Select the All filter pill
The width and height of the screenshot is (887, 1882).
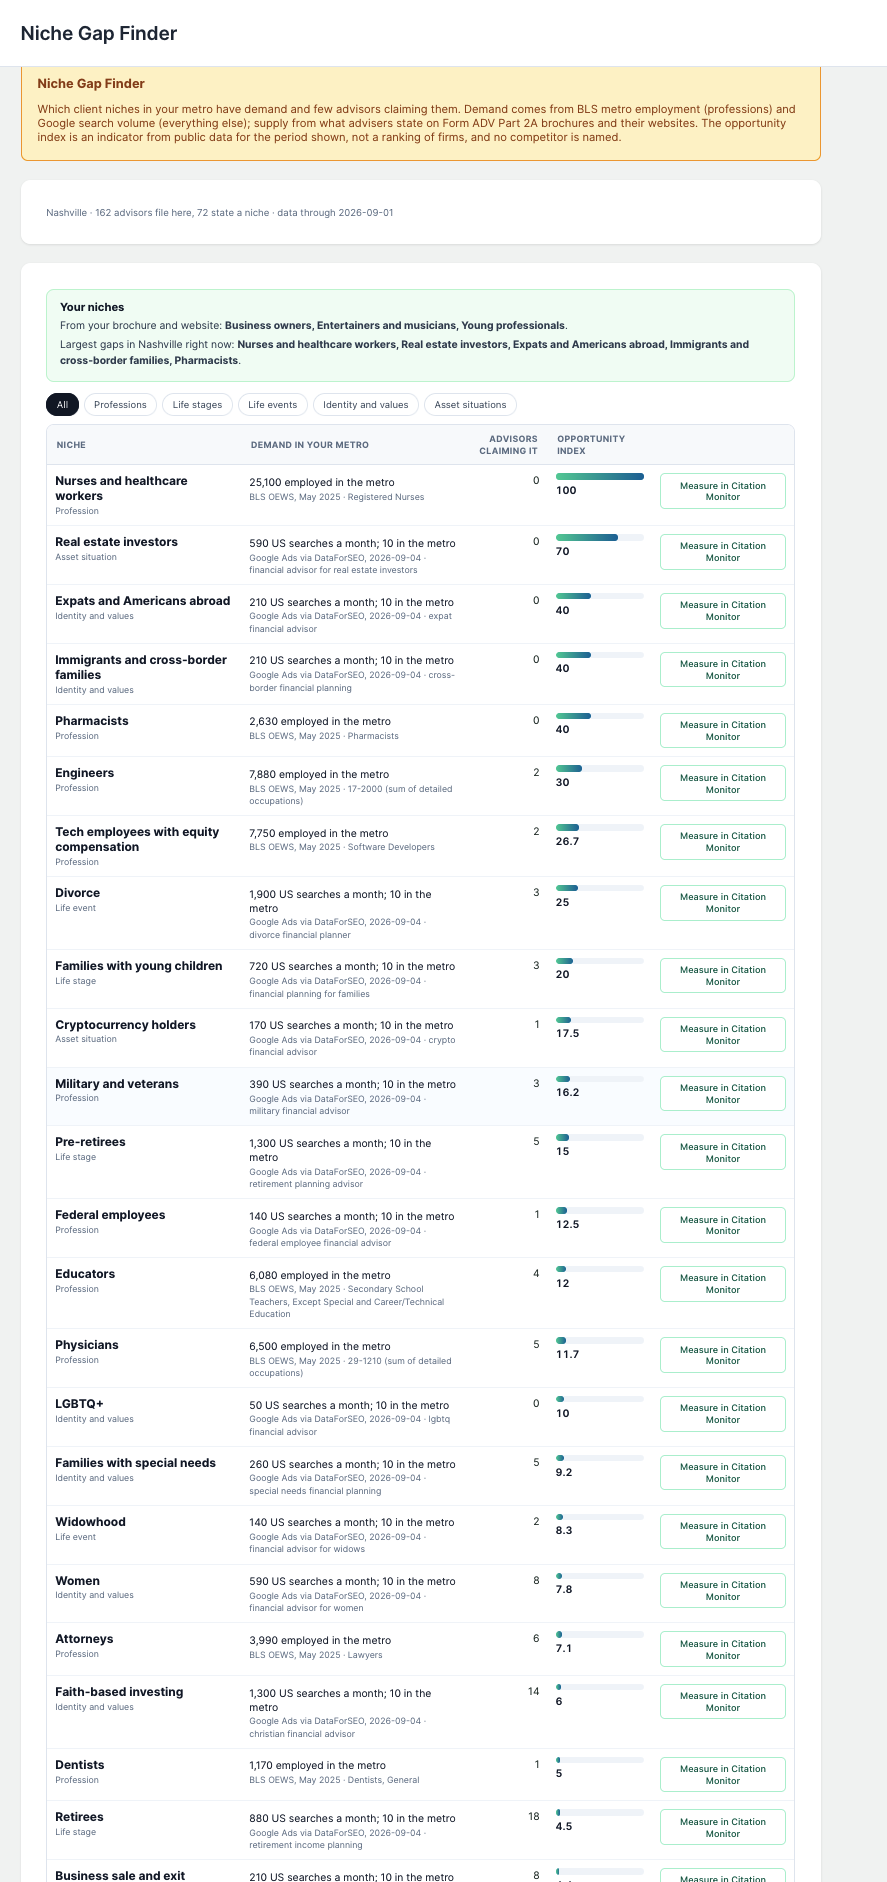62,405
